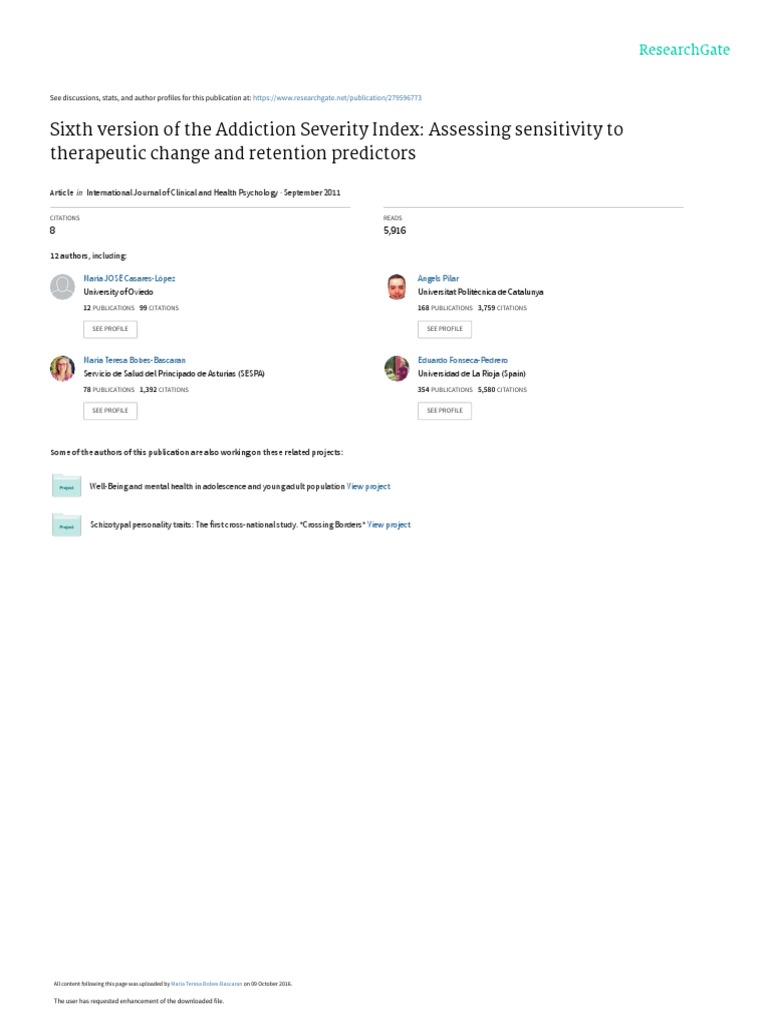Click the Schizotypal traits project folder icon
The image size is (768, 1024).
click(67, 525)
